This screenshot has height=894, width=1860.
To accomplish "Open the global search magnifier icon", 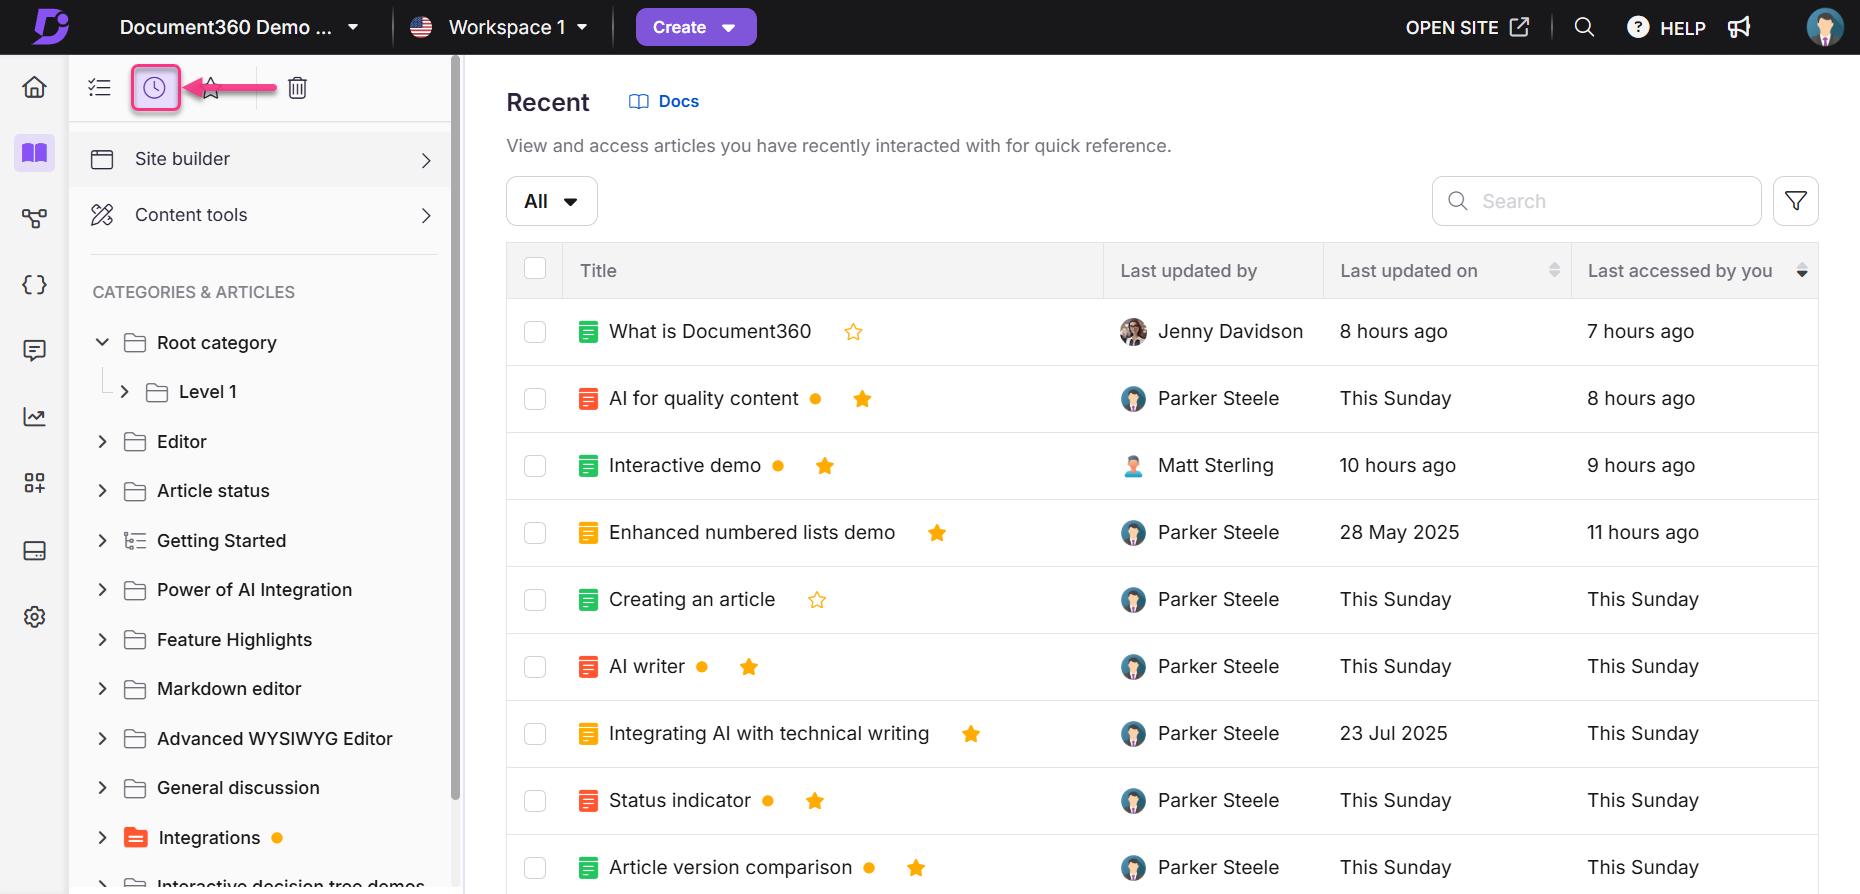I will tap(1584, 27).
